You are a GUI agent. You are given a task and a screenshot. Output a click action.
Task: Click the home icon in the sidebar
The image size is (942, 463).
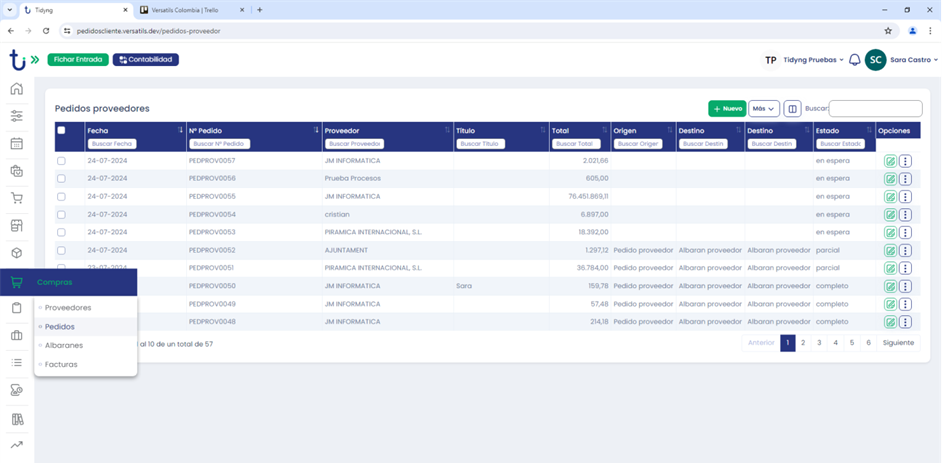pos(16,89)
